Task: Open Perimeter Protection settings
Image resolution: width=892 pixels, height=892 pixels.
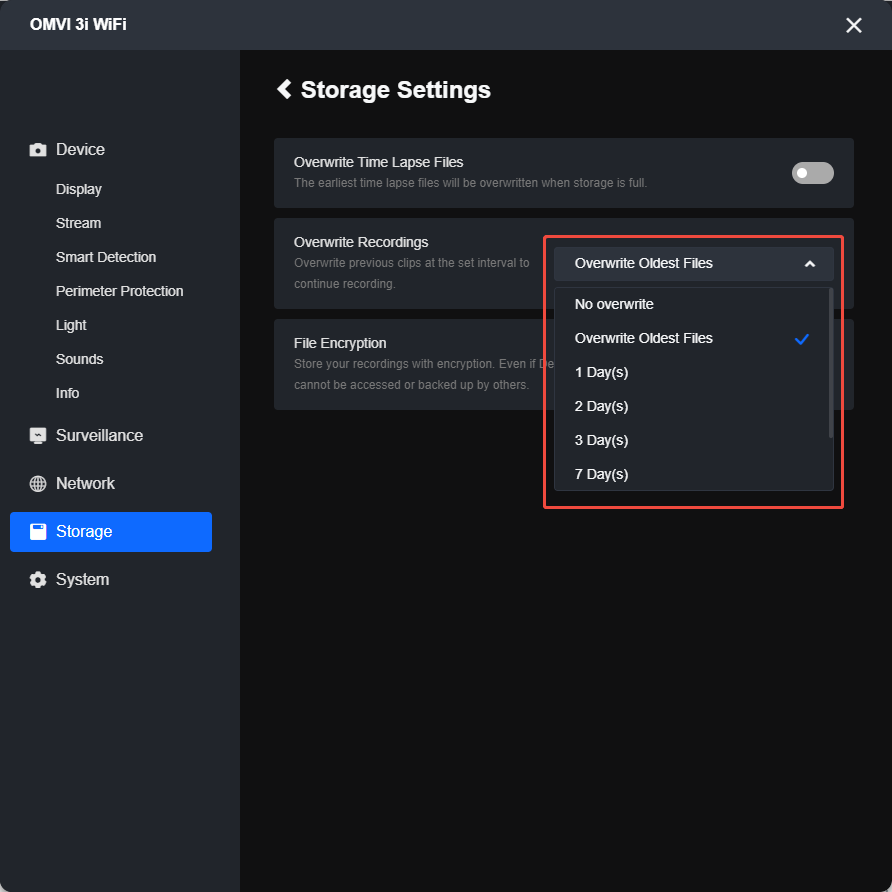Action: point(119,291)
